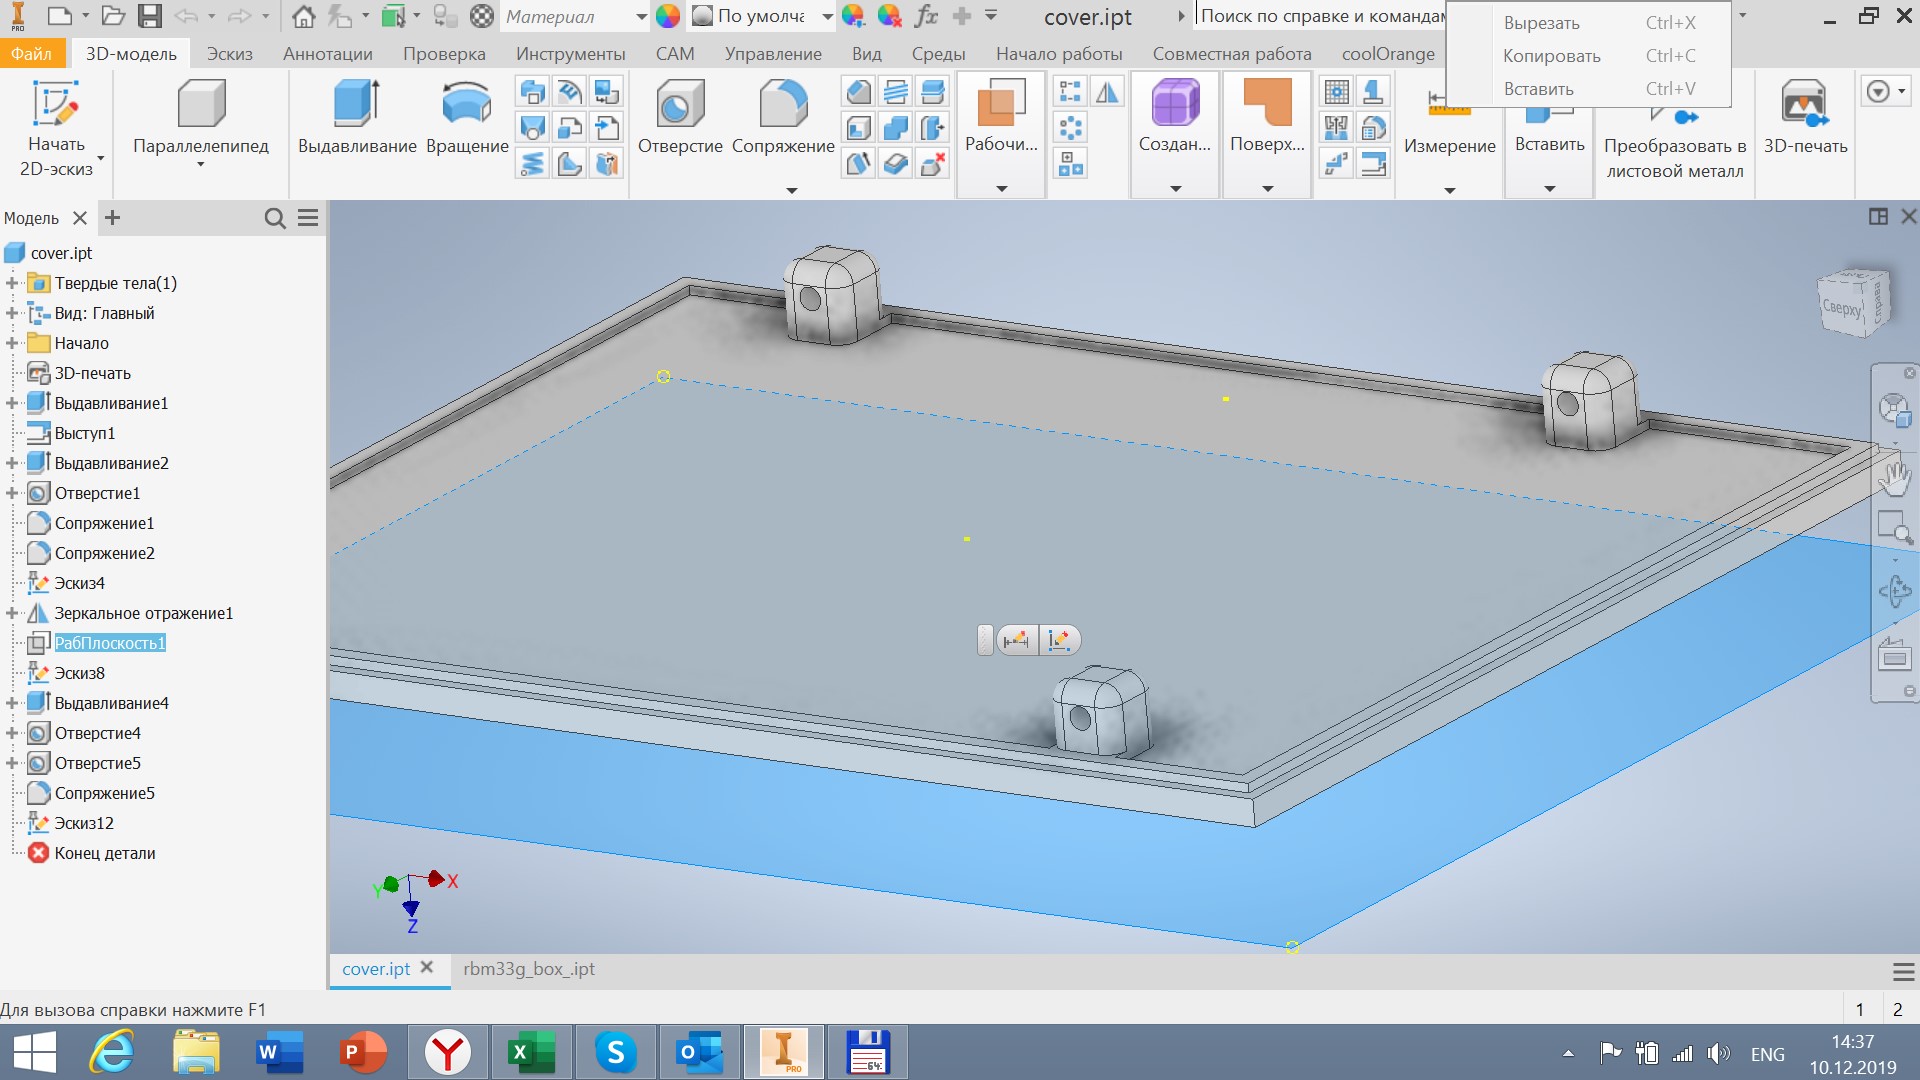Open the Материал dropdown

coord(641,16)
